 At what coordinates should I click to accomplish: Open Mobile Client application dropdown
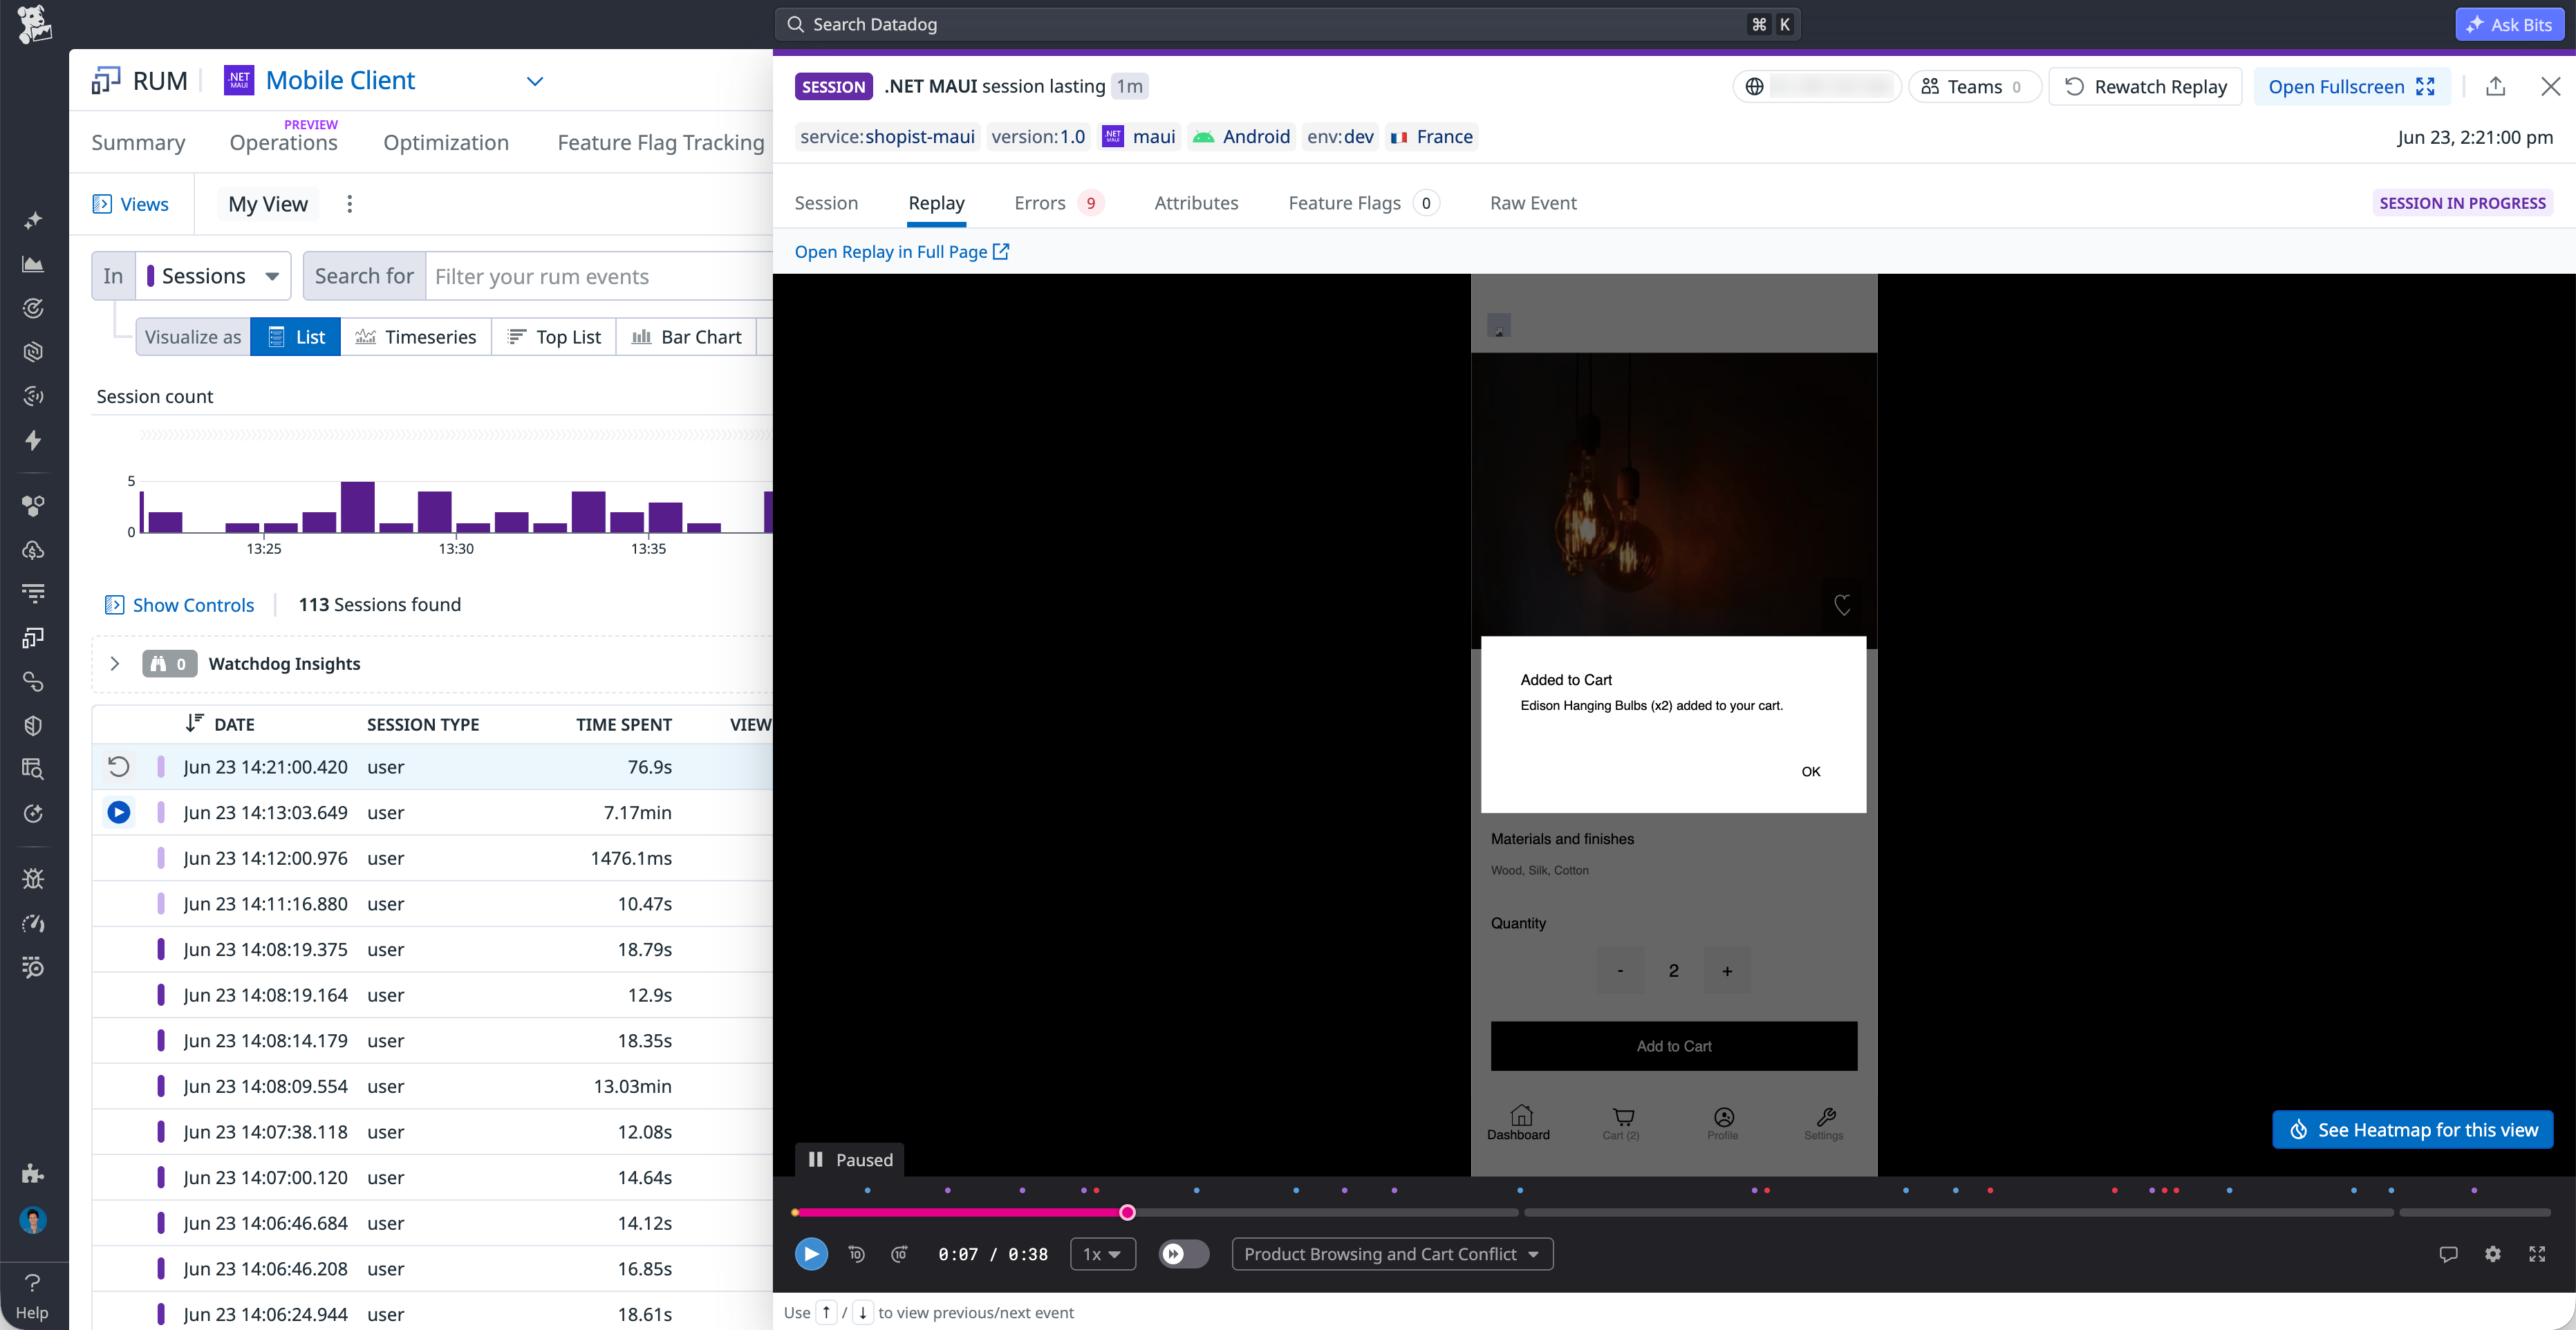(x=535, y=81)
